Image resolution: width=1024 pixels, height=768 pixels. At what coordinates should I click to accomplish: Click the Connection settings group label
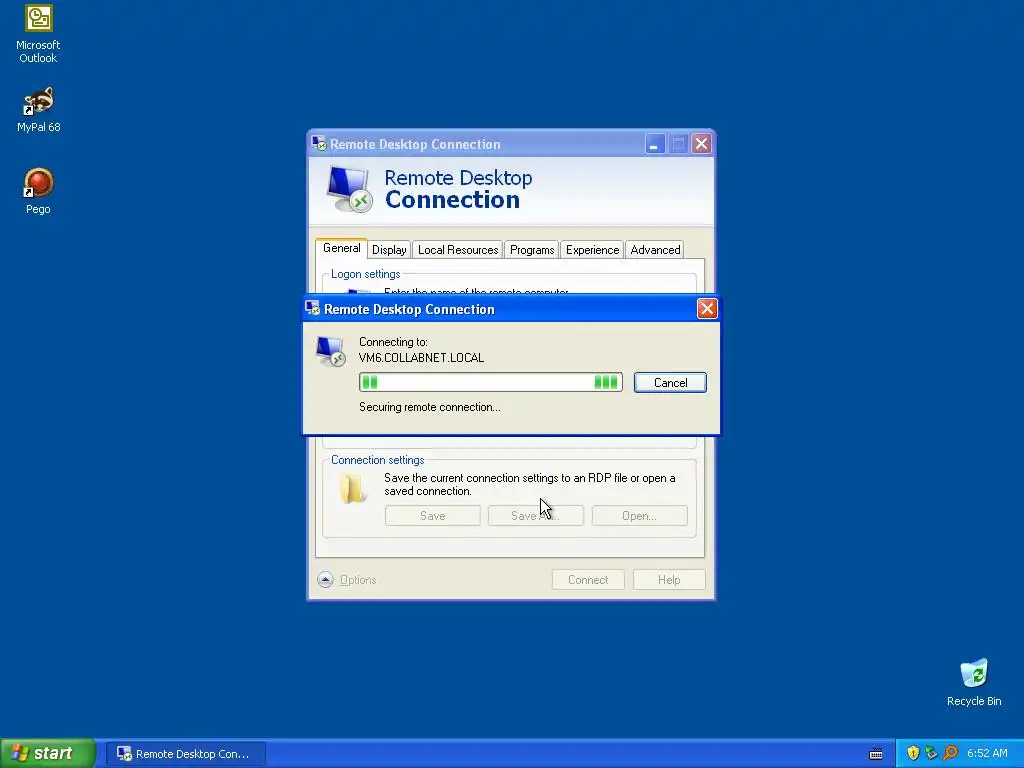tap(377, 460)
